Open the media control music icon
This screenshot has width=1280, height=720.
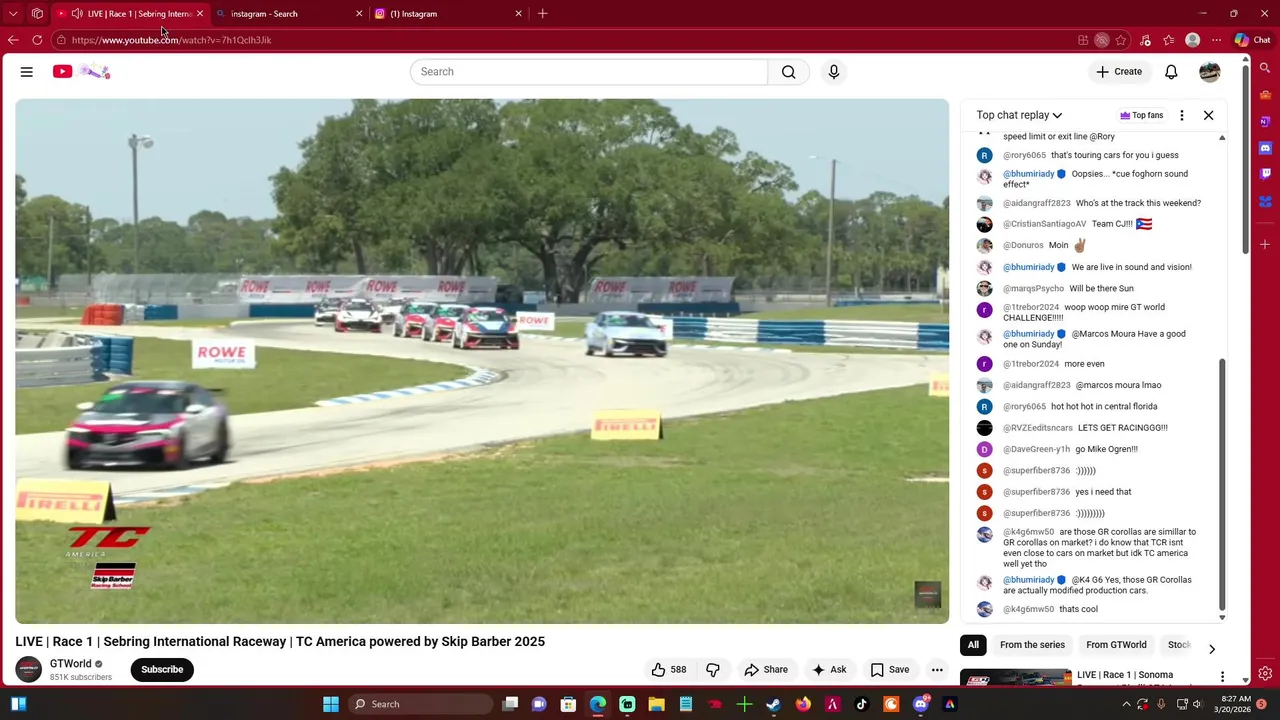pos(1145,40)
